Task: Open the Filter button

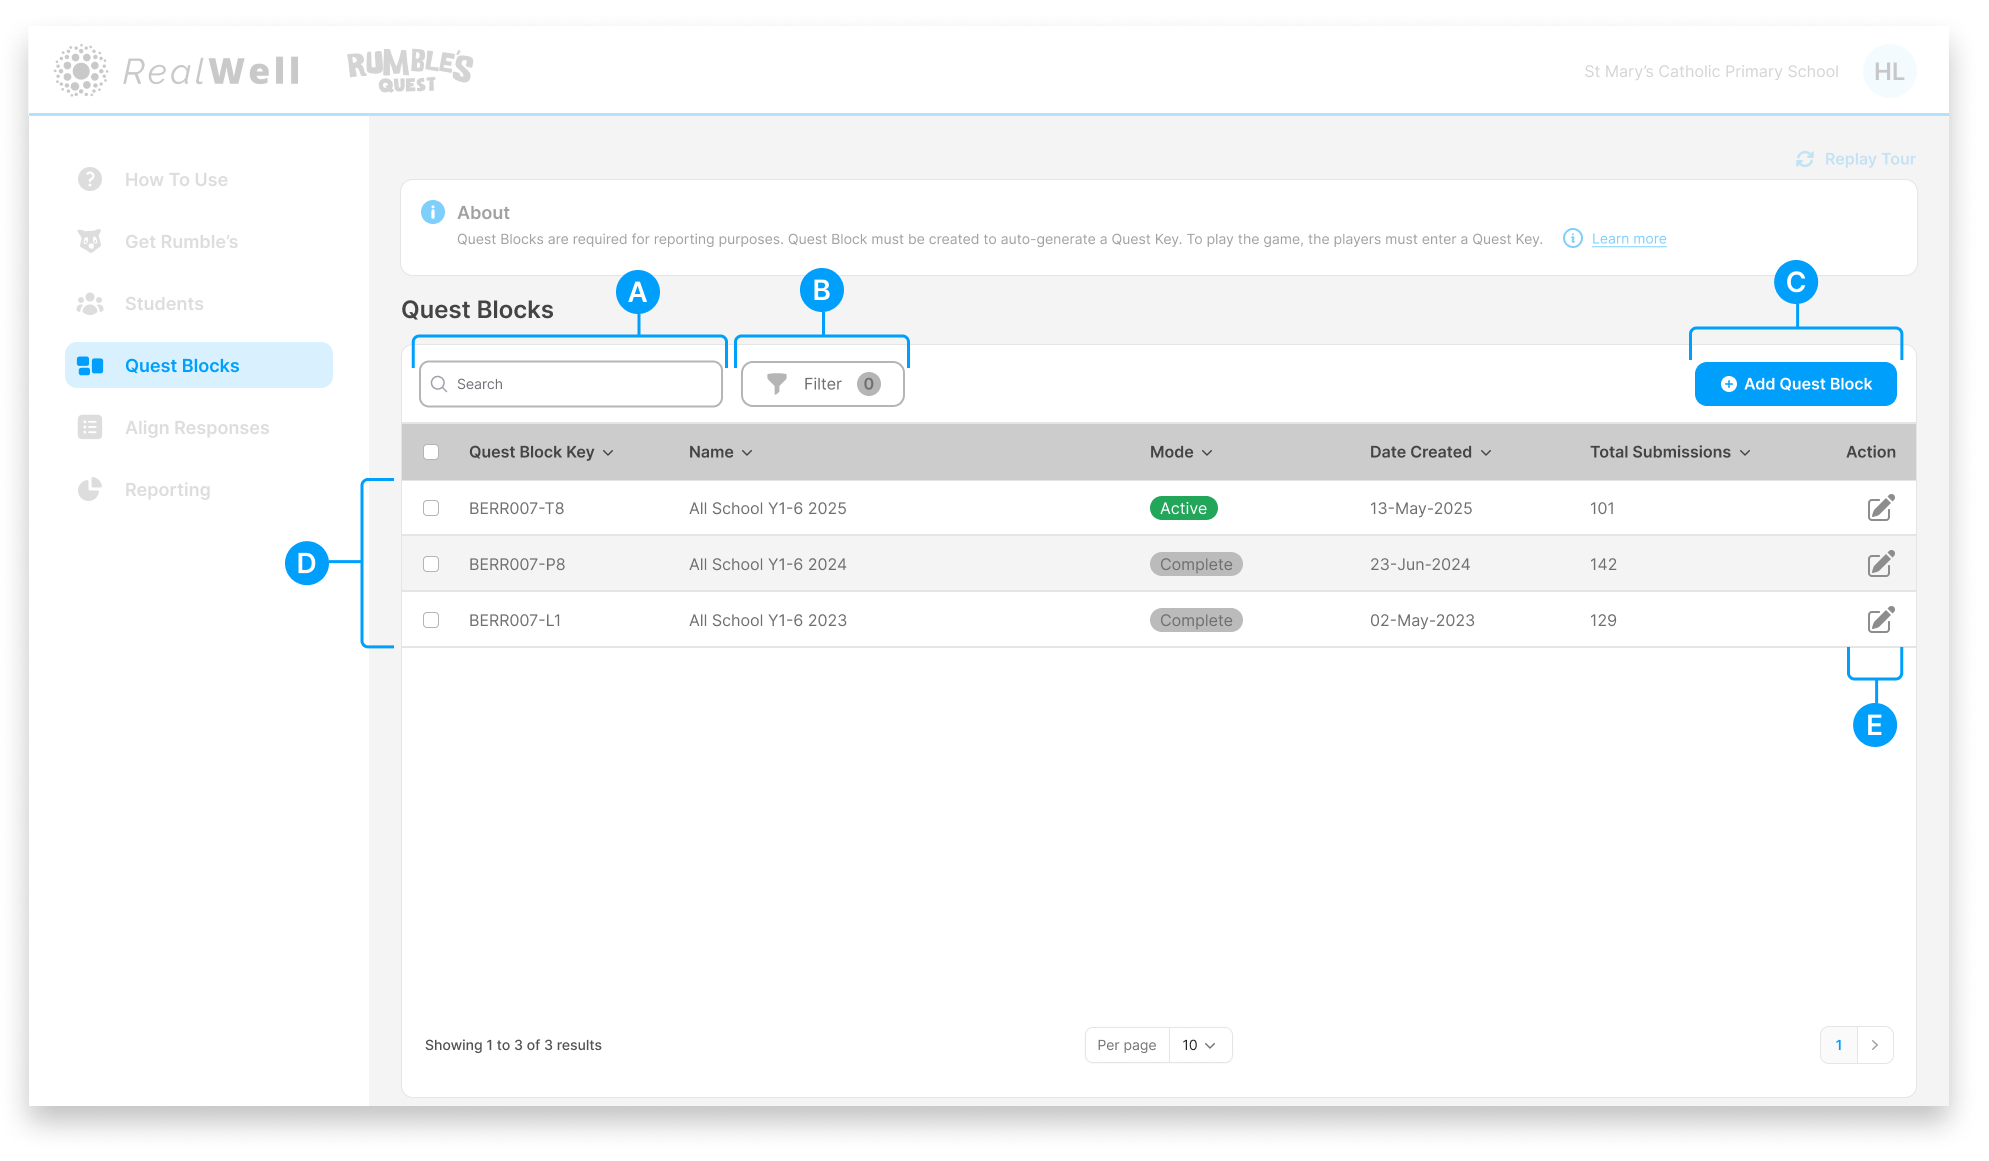Action: click(822, 384)
